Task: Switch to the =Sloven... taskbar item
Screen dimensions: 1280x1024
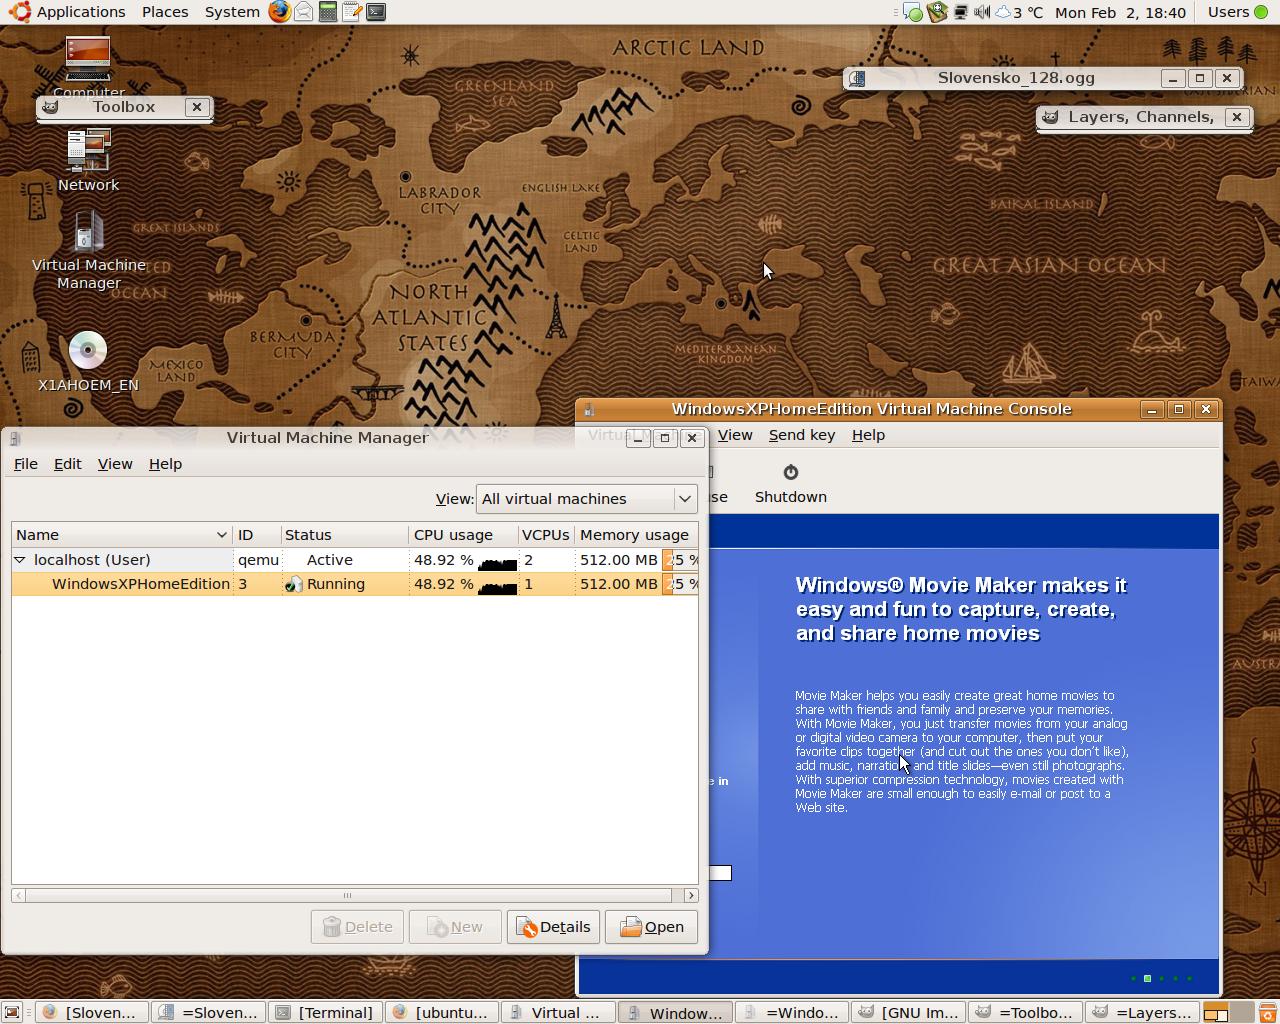Action: click(208, 1013)
